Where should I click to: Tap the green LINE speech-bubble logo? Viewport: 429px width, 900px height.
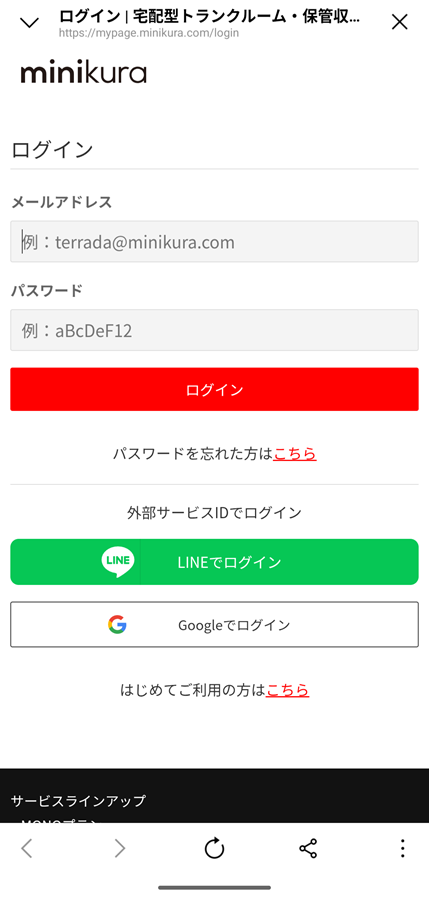click(118, 562)
